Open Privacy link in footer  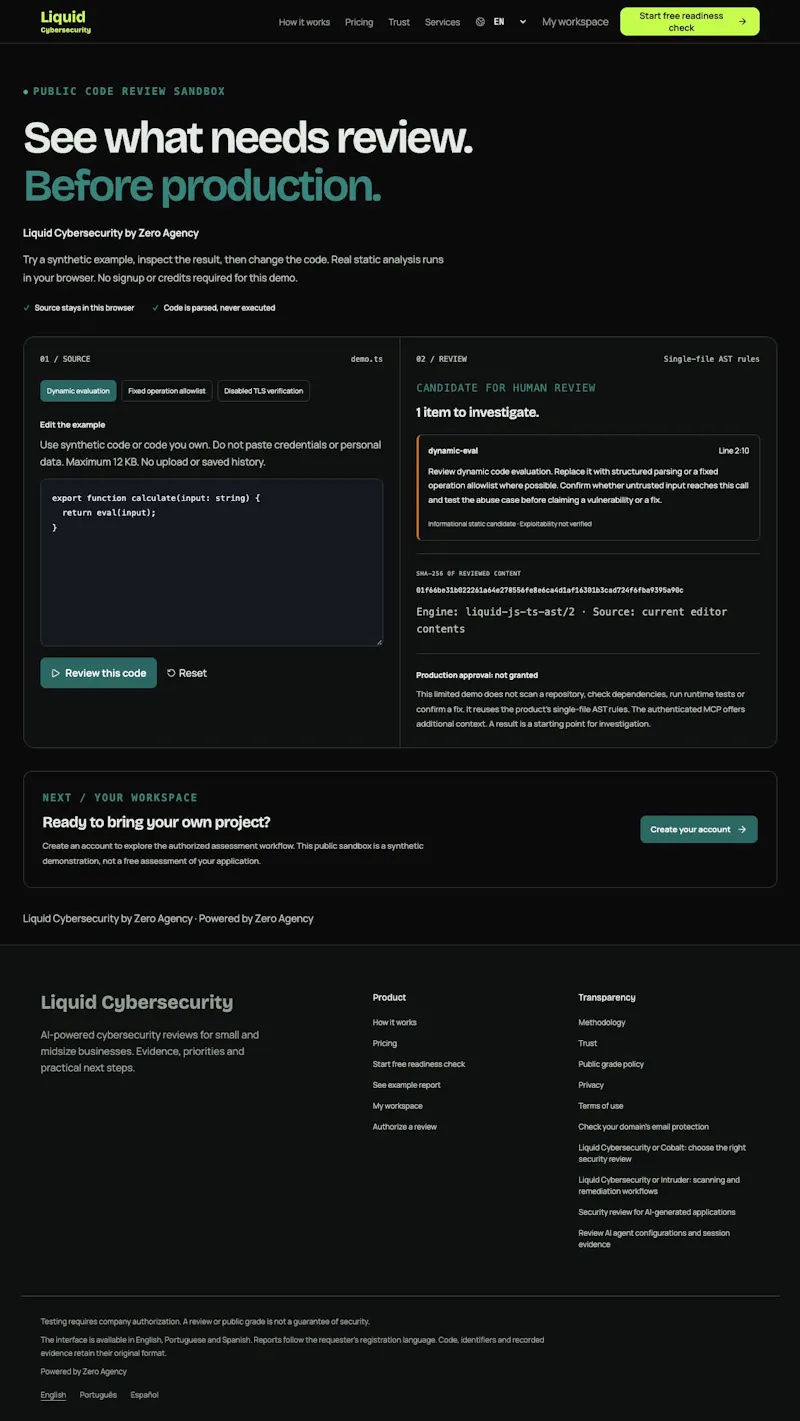coord(591,1085)
